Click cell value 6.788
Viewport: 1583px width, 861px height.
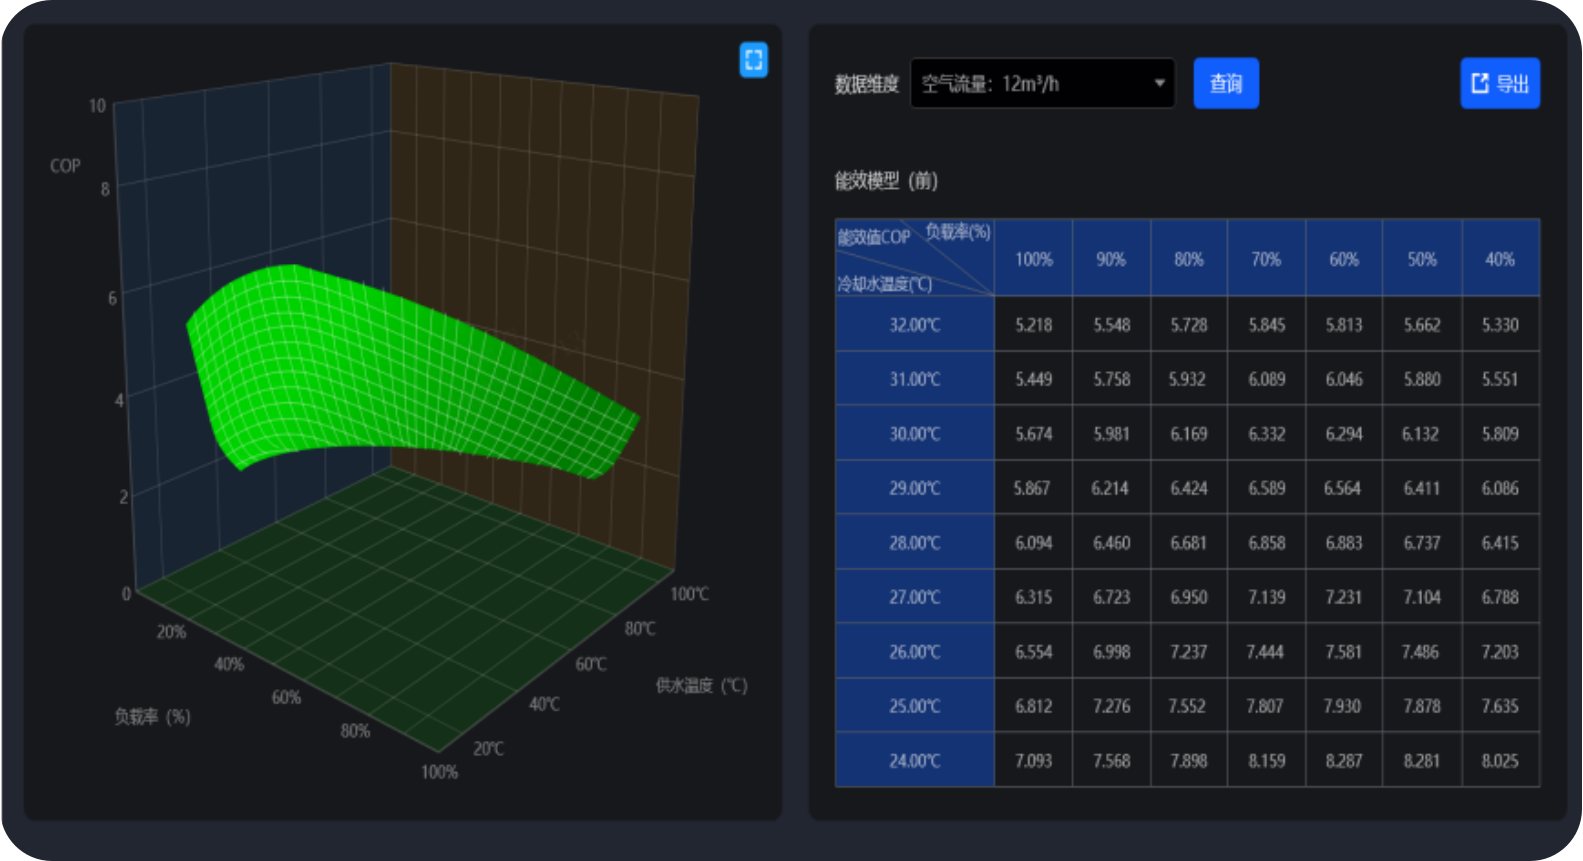(1500, 597)
